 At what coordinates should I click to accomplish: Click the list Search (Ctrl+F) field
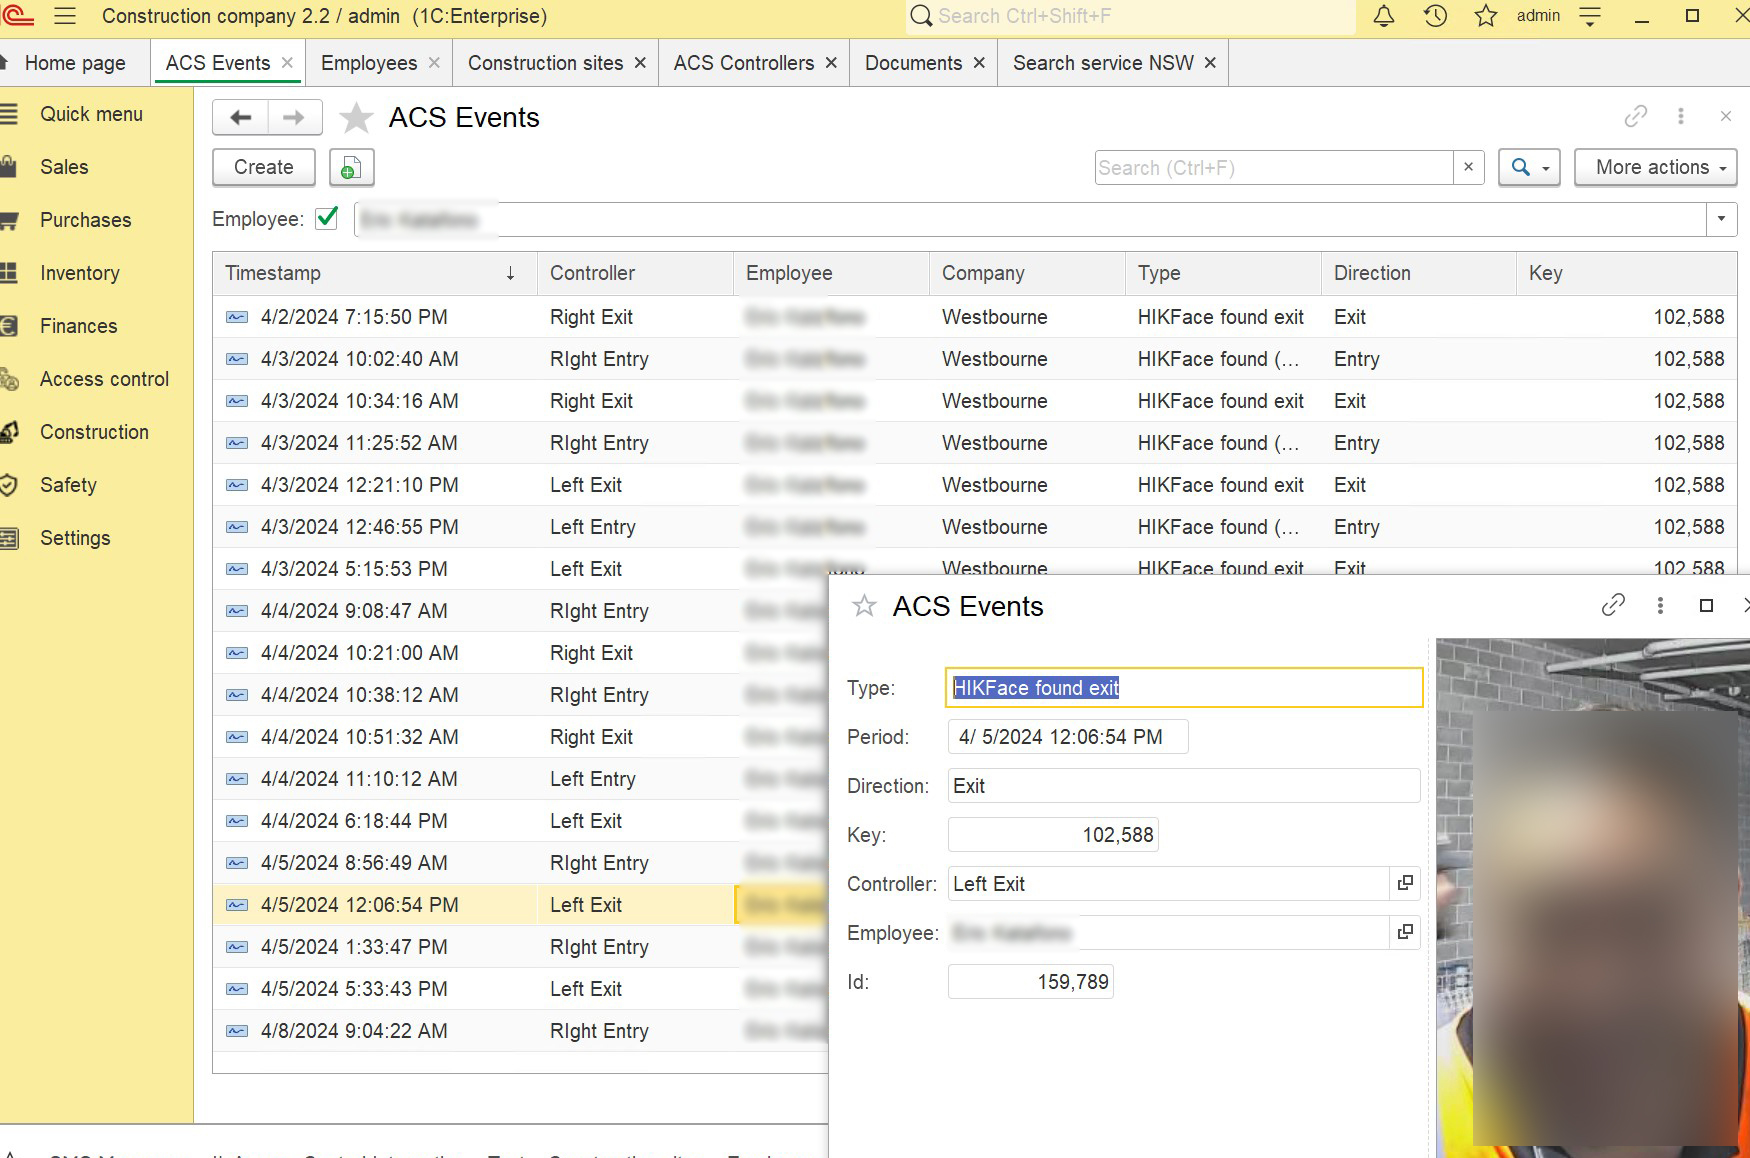click(1273, 168)
